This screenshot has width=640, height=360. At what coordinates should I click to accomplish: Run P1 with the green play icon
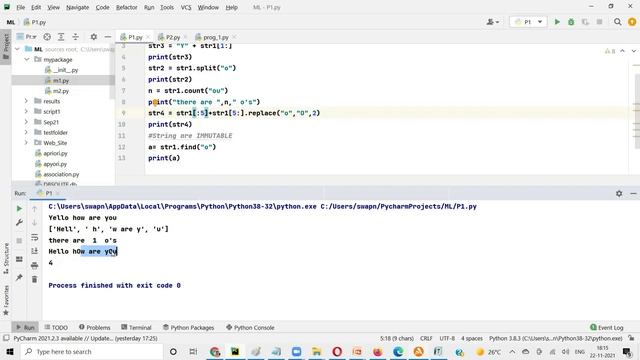coord(557,22)
